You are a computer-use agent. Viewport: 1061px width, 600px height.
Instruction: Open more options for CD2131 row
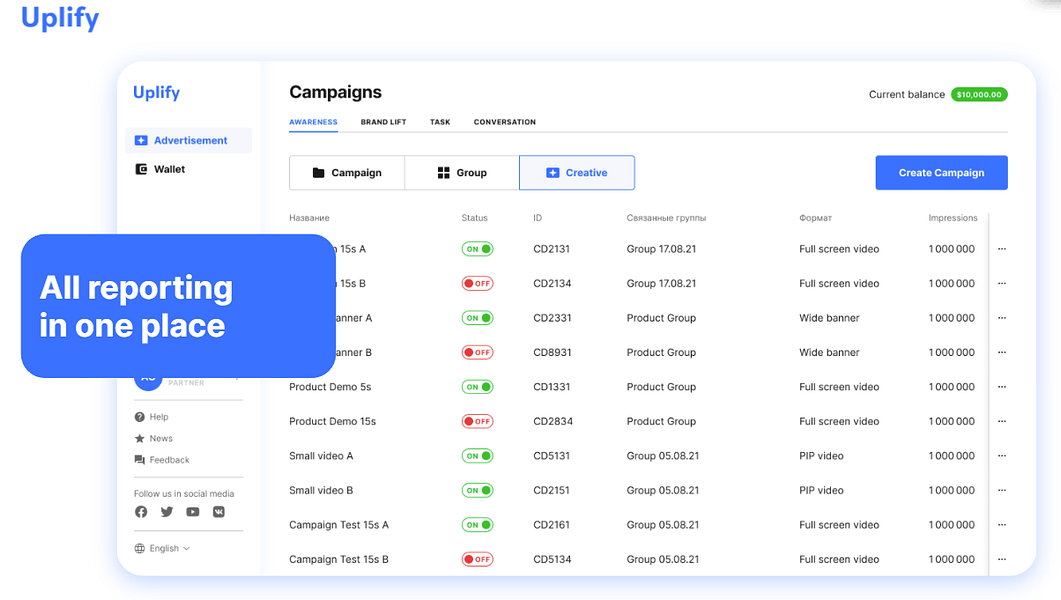1001,249
